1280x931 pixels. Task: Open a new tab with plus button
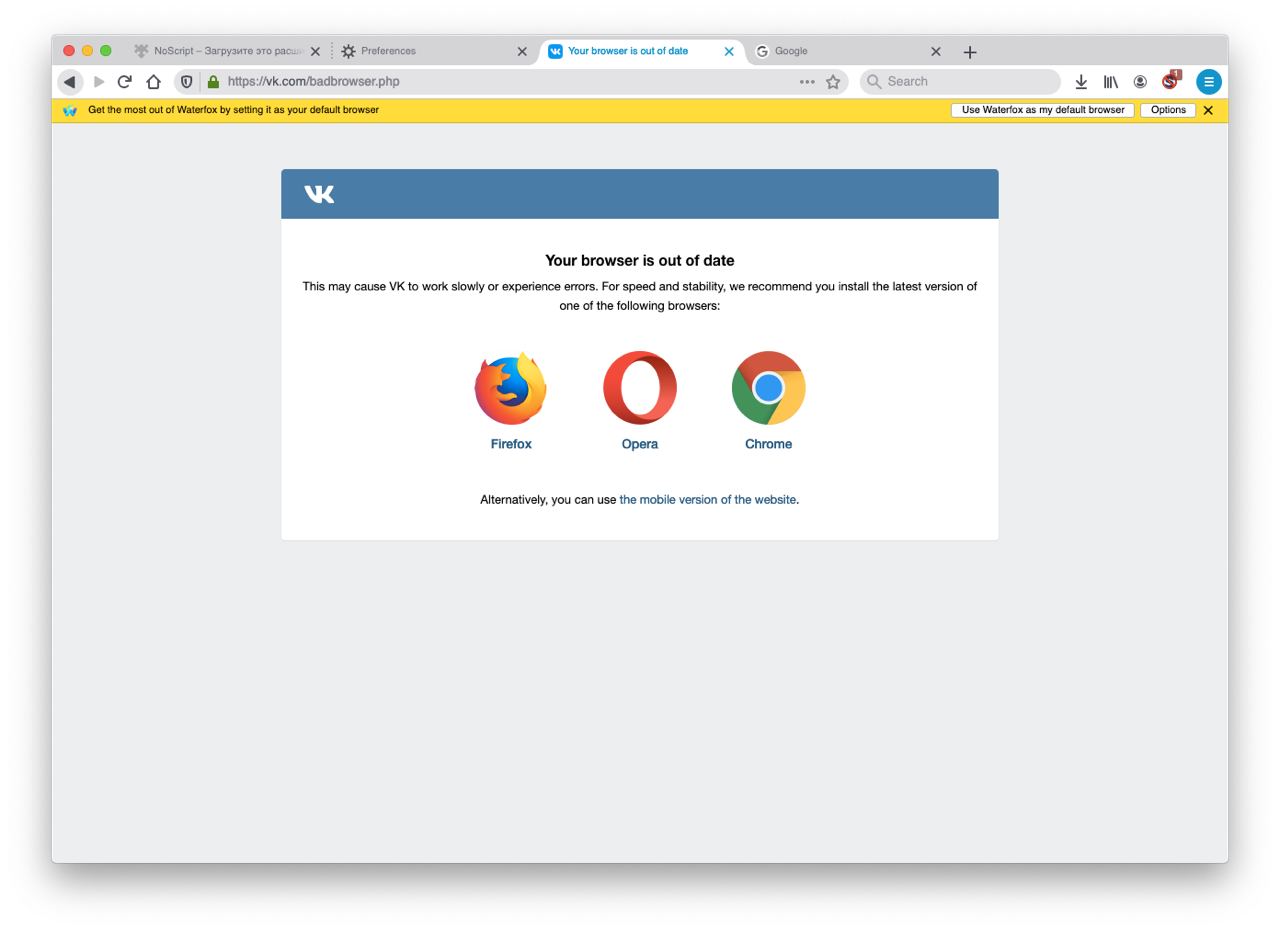pos(970,52)
